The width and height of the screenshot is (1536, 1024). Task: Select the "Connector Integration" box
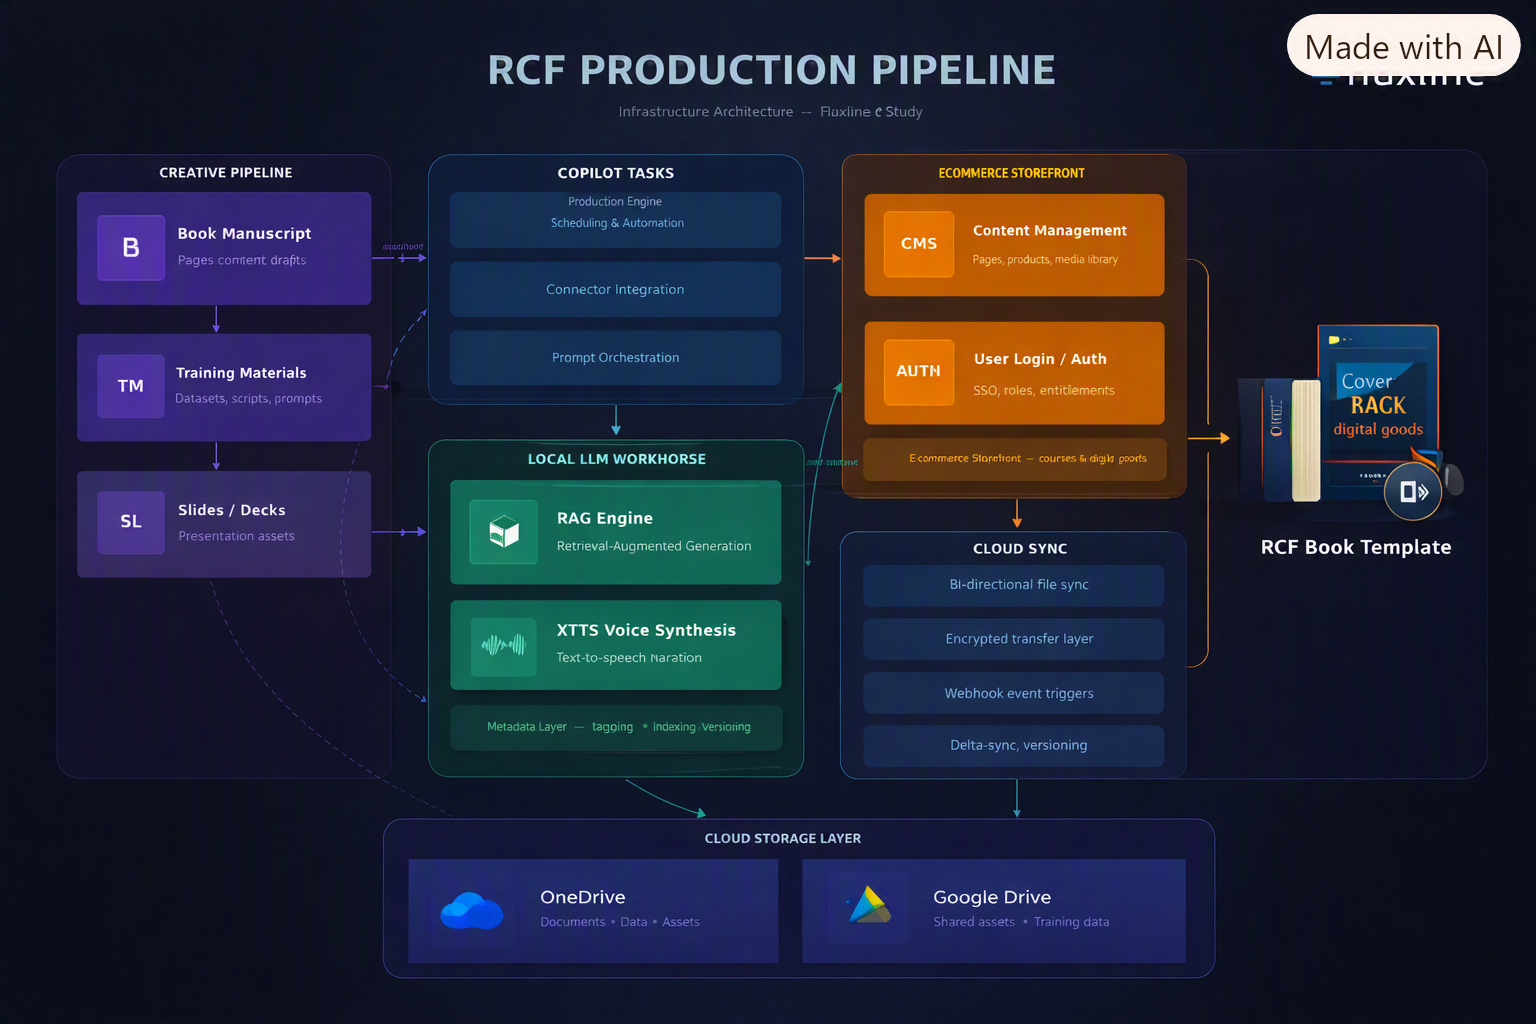[615, 290]
